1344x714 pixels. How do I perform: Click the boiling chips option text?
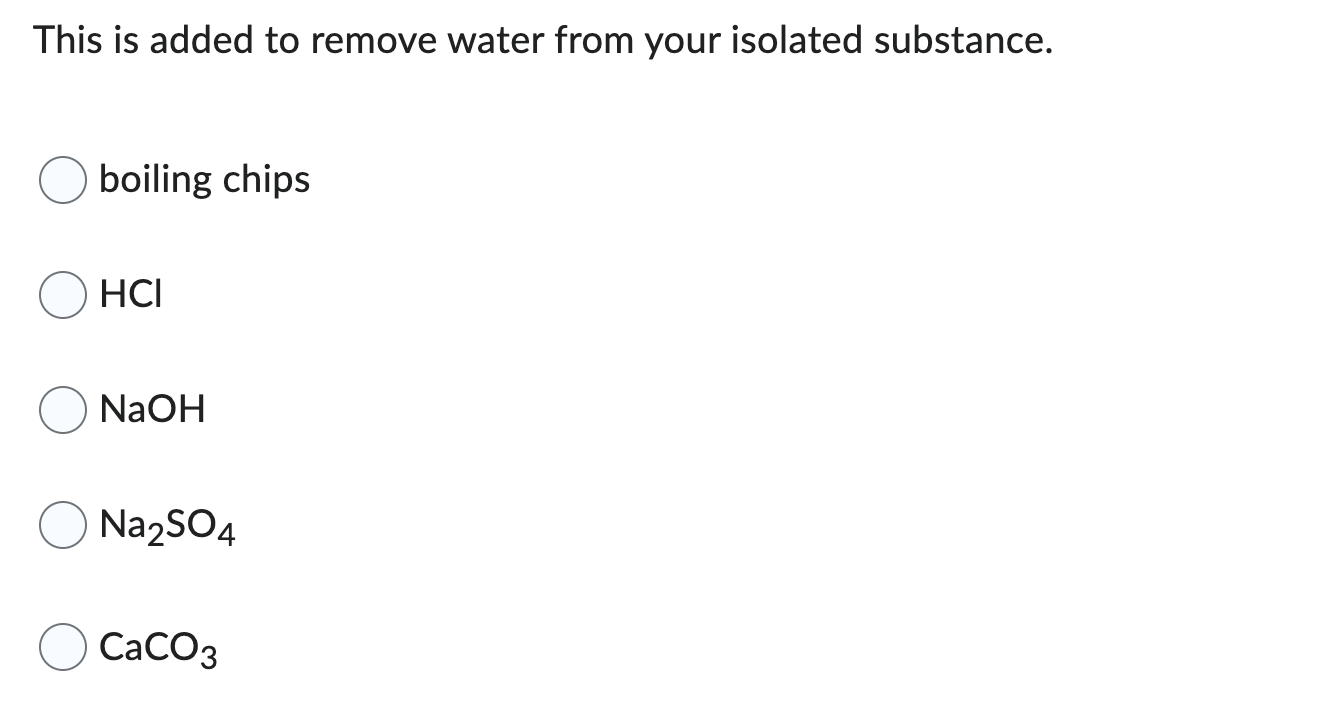pos(203,181)
